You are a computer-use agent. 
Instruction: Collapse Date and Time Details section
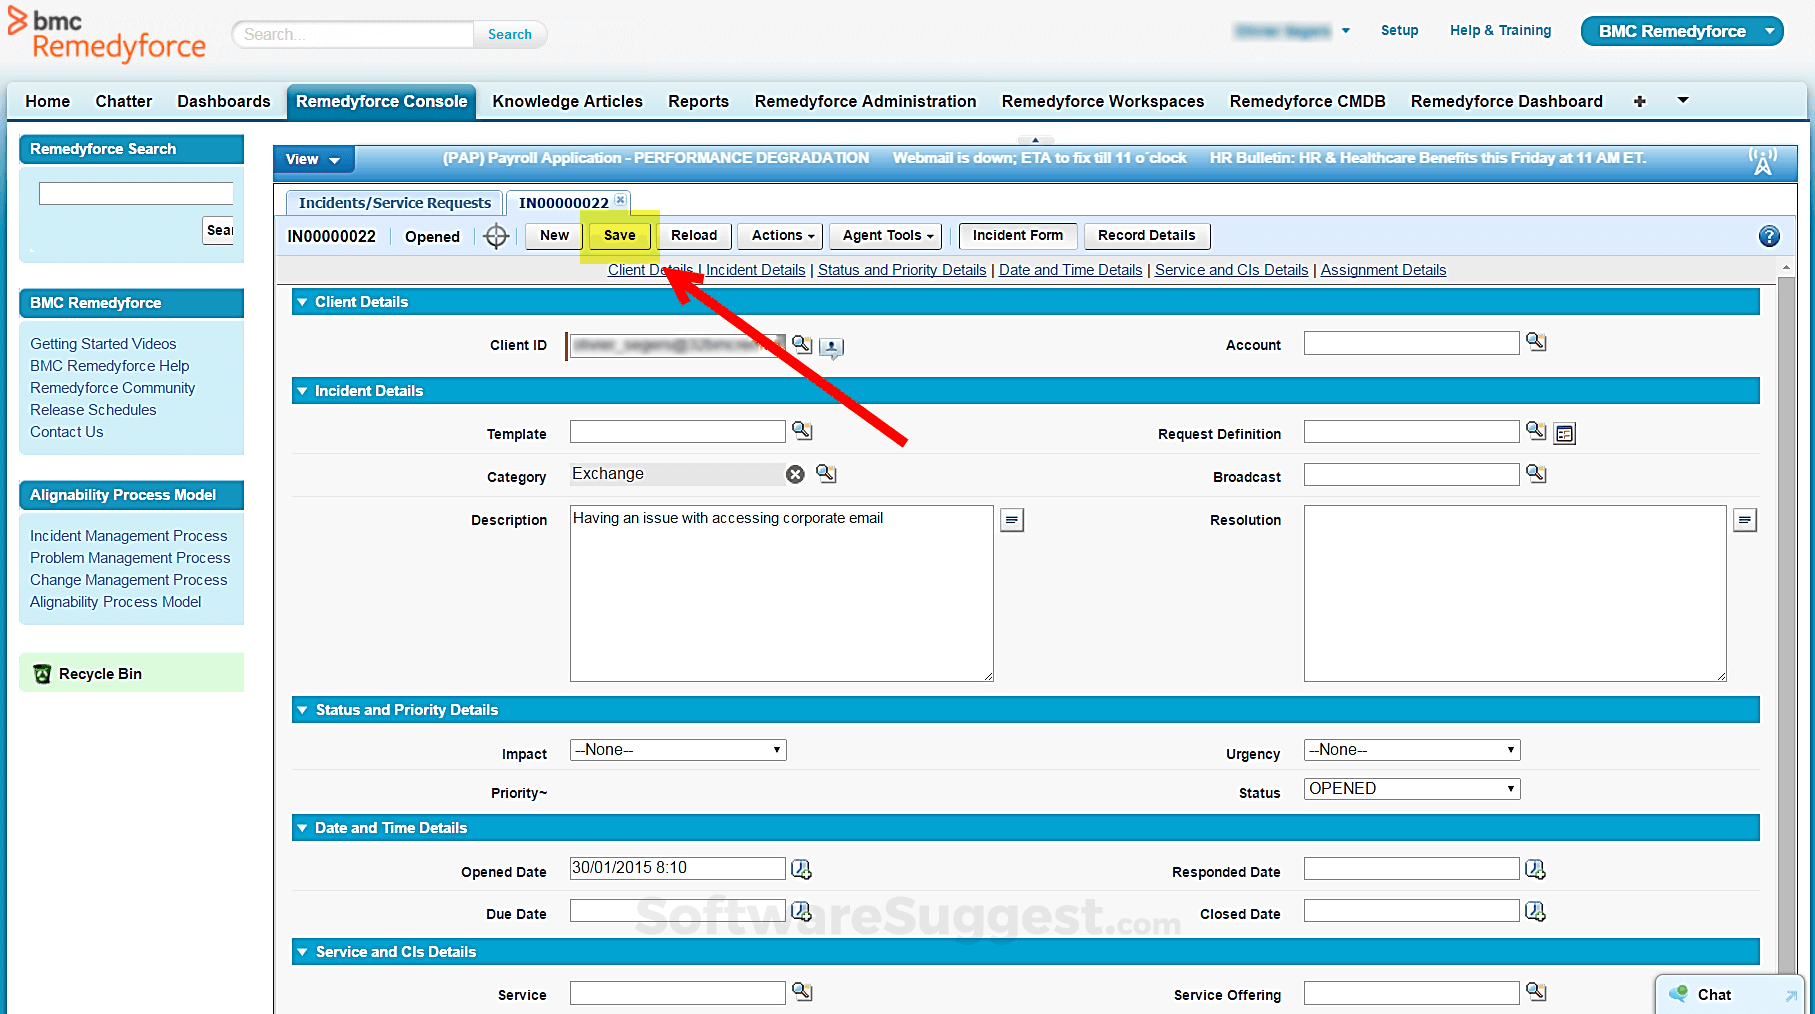click(302, 828)
